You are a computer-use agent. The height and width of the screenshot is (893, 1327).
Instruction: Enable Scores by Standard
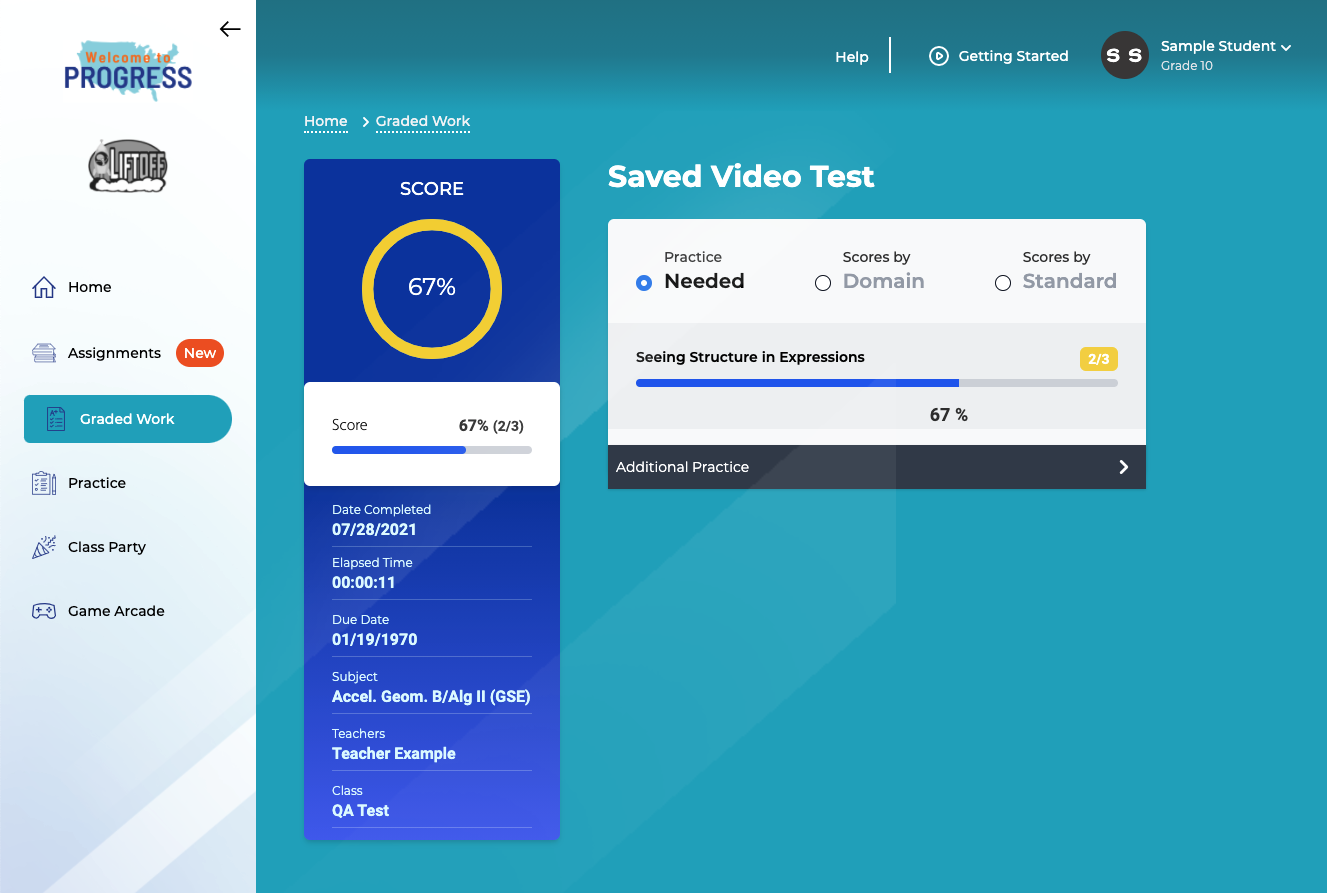1003,283
